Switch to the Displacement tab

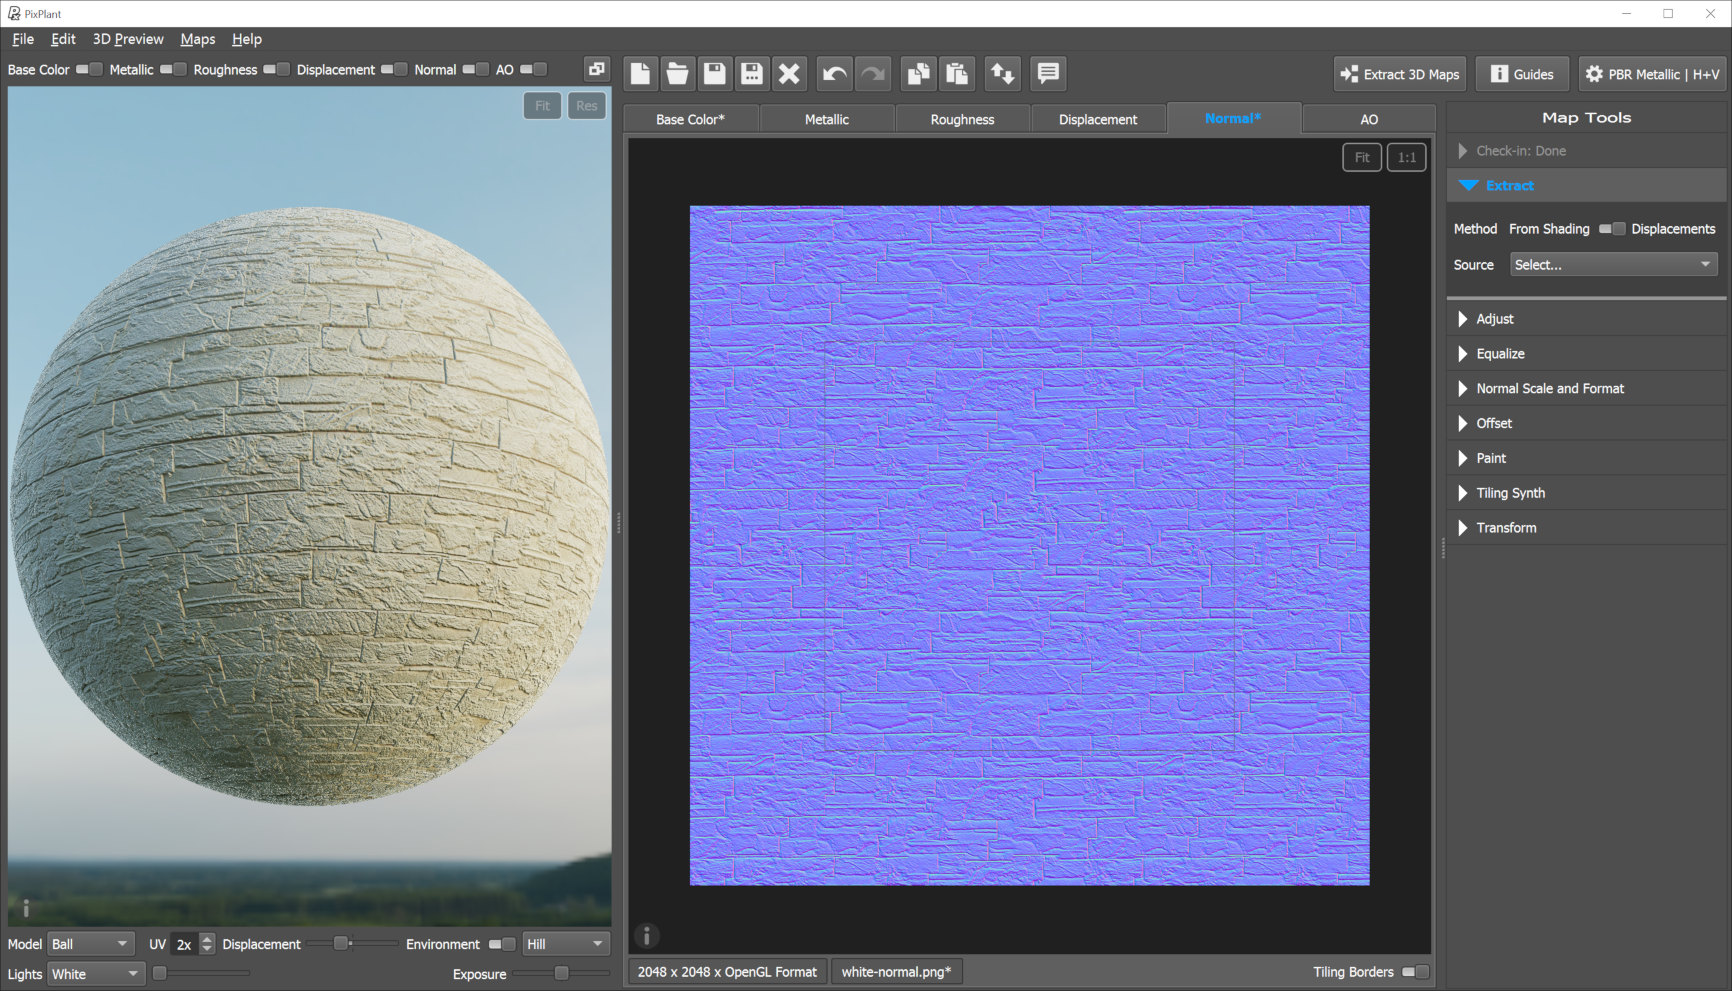tap(1097, 119)
